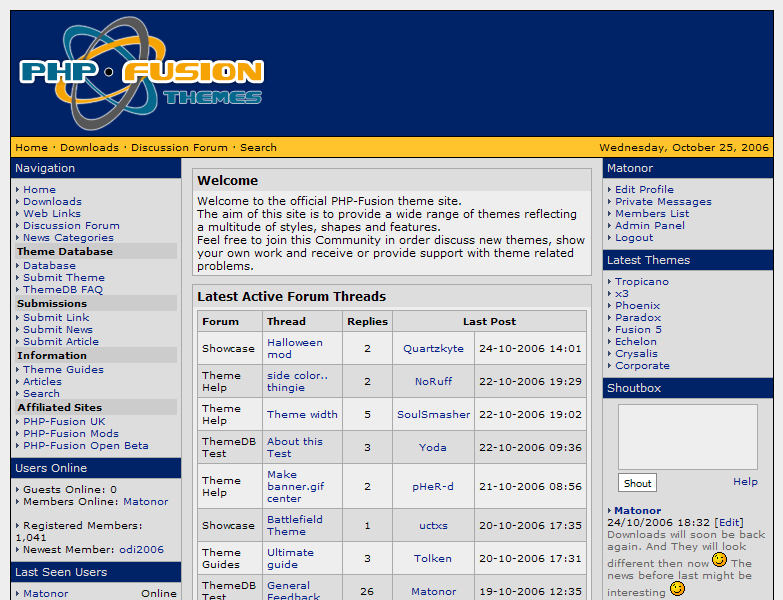Open Downloads in the Navigation panel
Screen dimensions: 783x600
[52, 202]
